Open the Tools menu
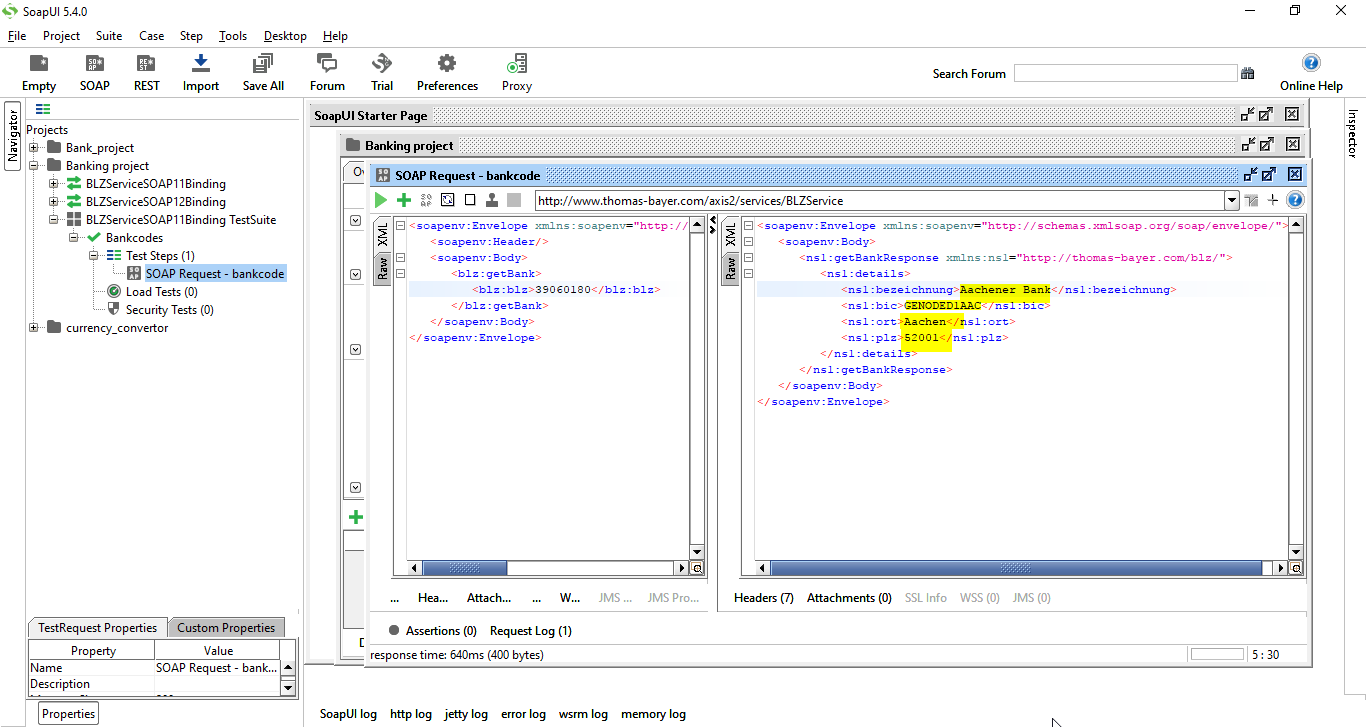Screen dimensions: 1366x727 point(233,35)
